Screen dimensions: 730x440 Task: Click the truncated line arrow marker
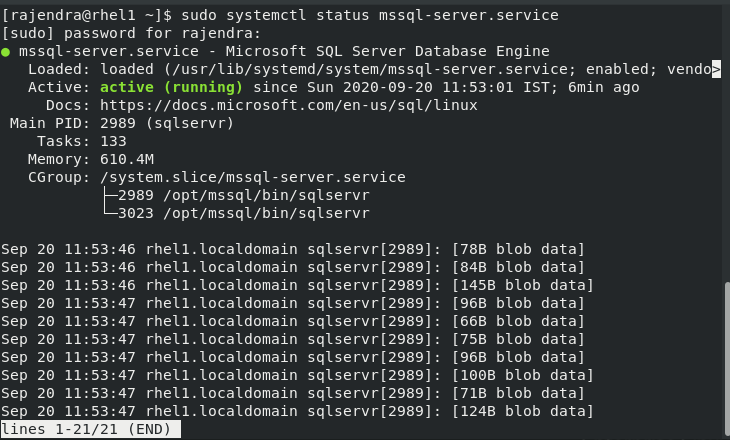[716, 69]
